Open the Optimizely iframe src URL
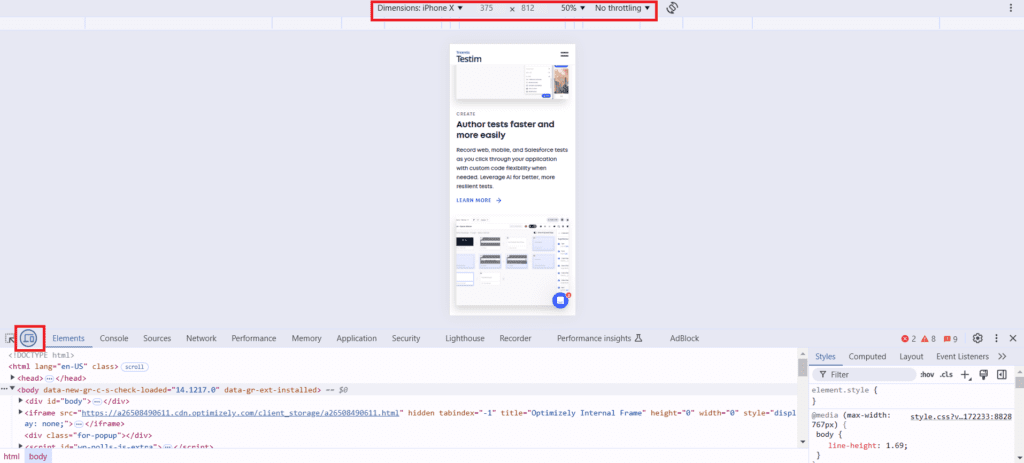Viewport: 1024px width, 463px height. pyautogui.click(x=240, y=413)
